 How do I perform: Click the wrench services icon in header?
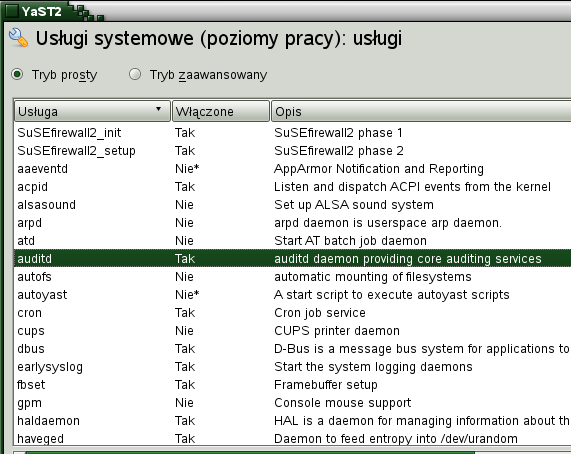[x=18, y=37]
